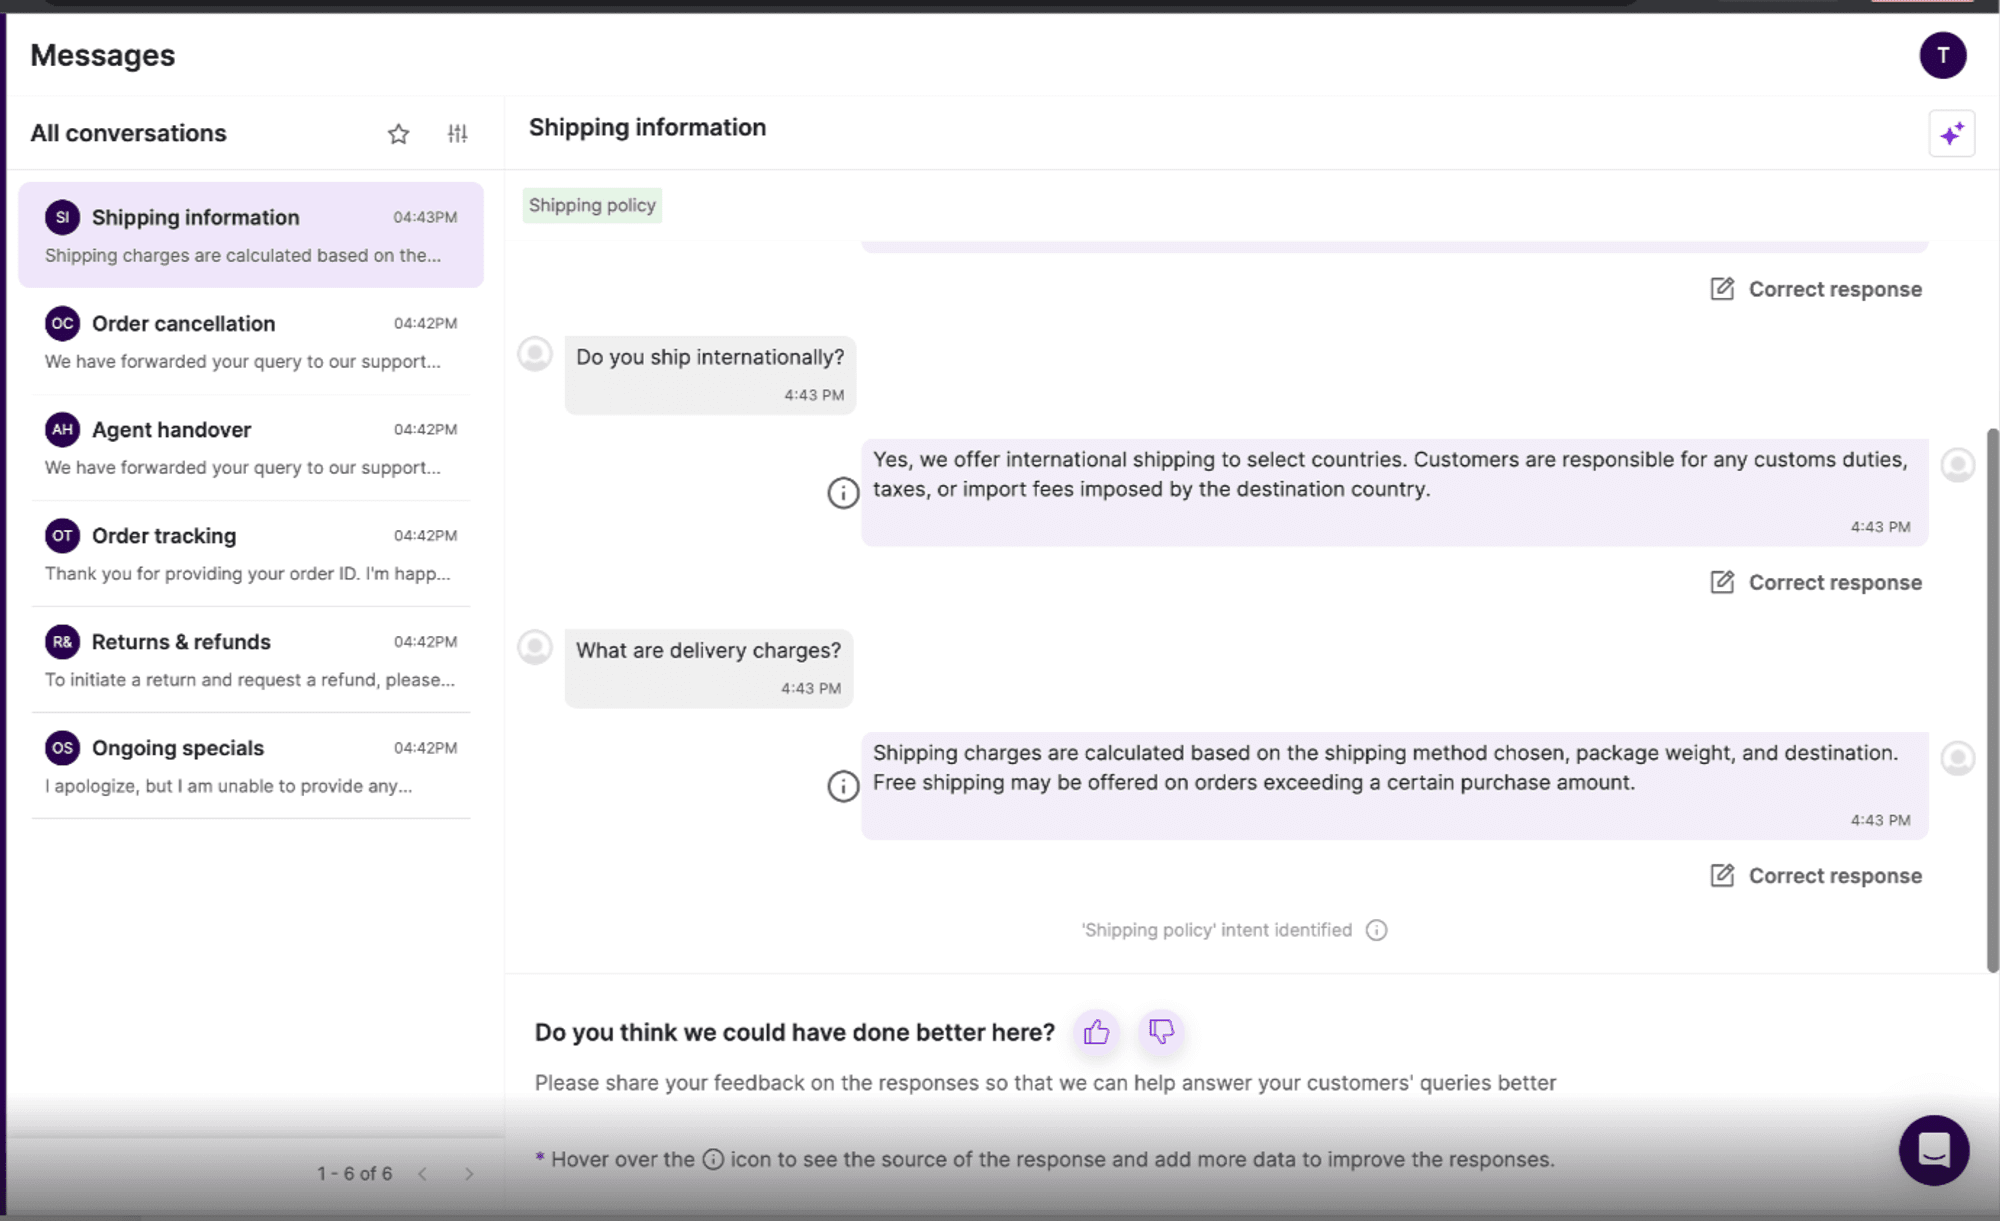Click the Shipping policy tag
The height and width of the screenshot is (1221, 2000).
pos(592,205)
